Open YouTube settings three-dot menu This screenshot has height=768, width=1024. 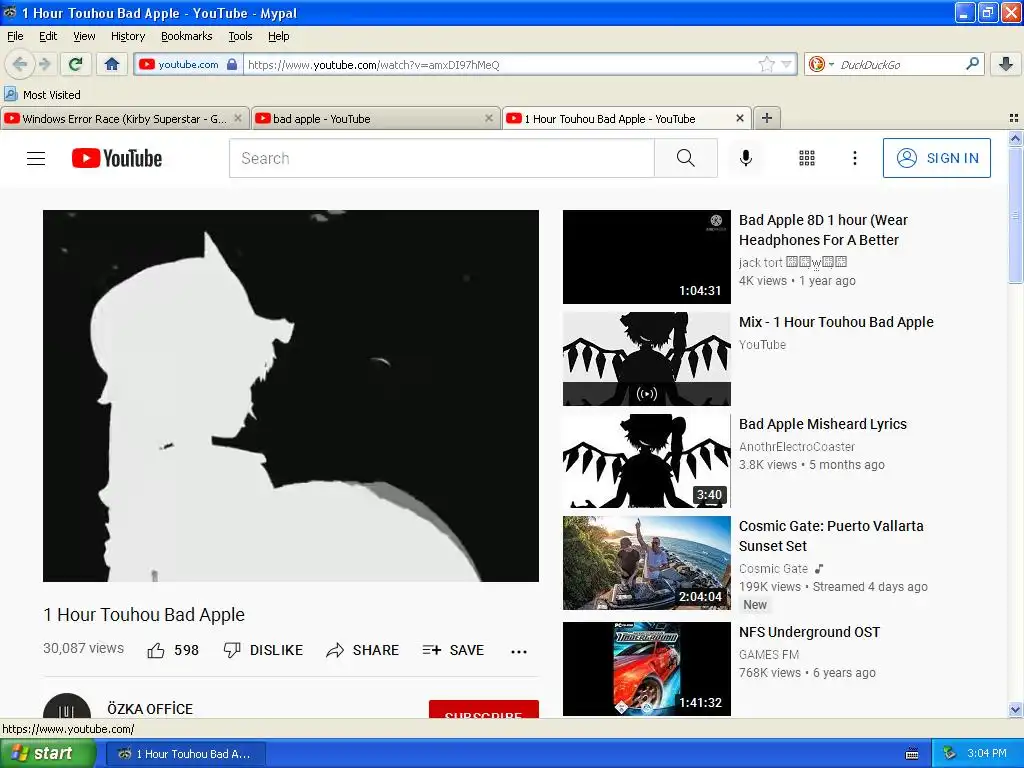click(x=854, y=158)
